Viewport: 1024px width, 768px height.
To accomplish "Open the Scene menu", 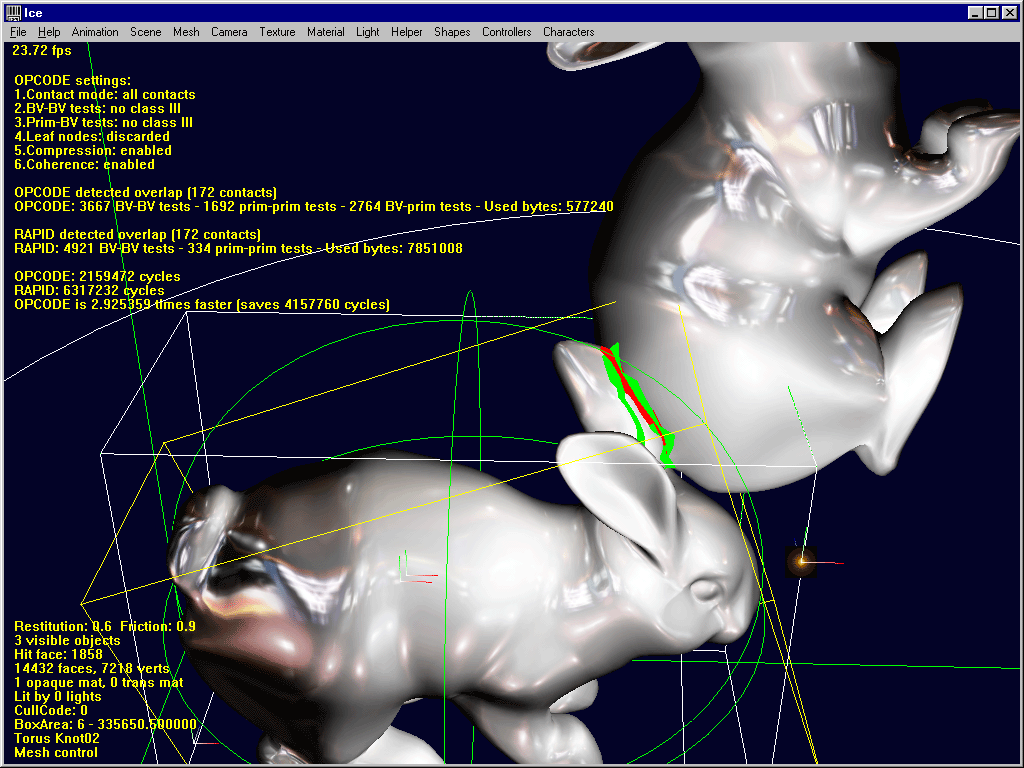I will click(x=146, y=32).
